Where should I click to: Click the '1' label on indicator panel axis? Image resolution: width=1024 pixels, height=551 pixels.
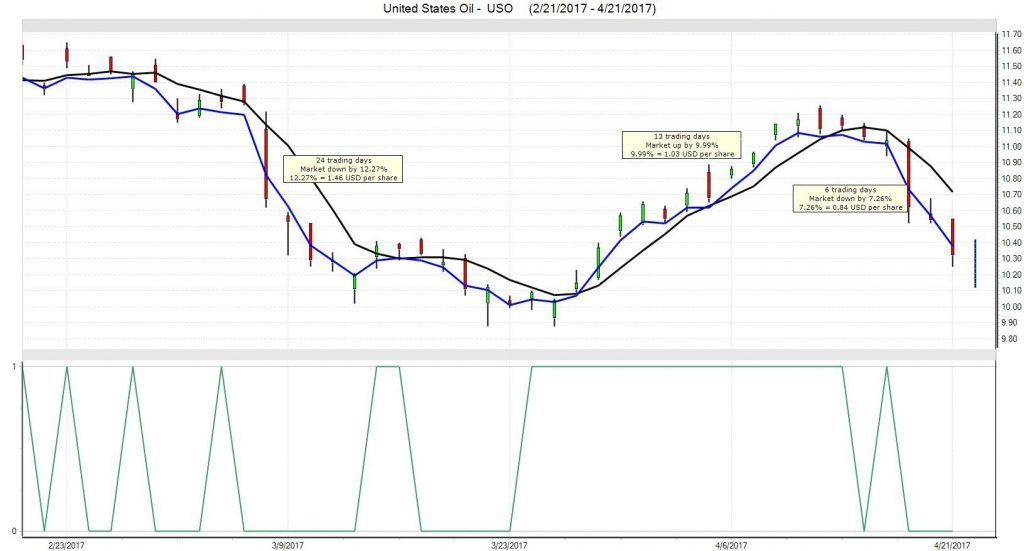[x=14, y=367]
